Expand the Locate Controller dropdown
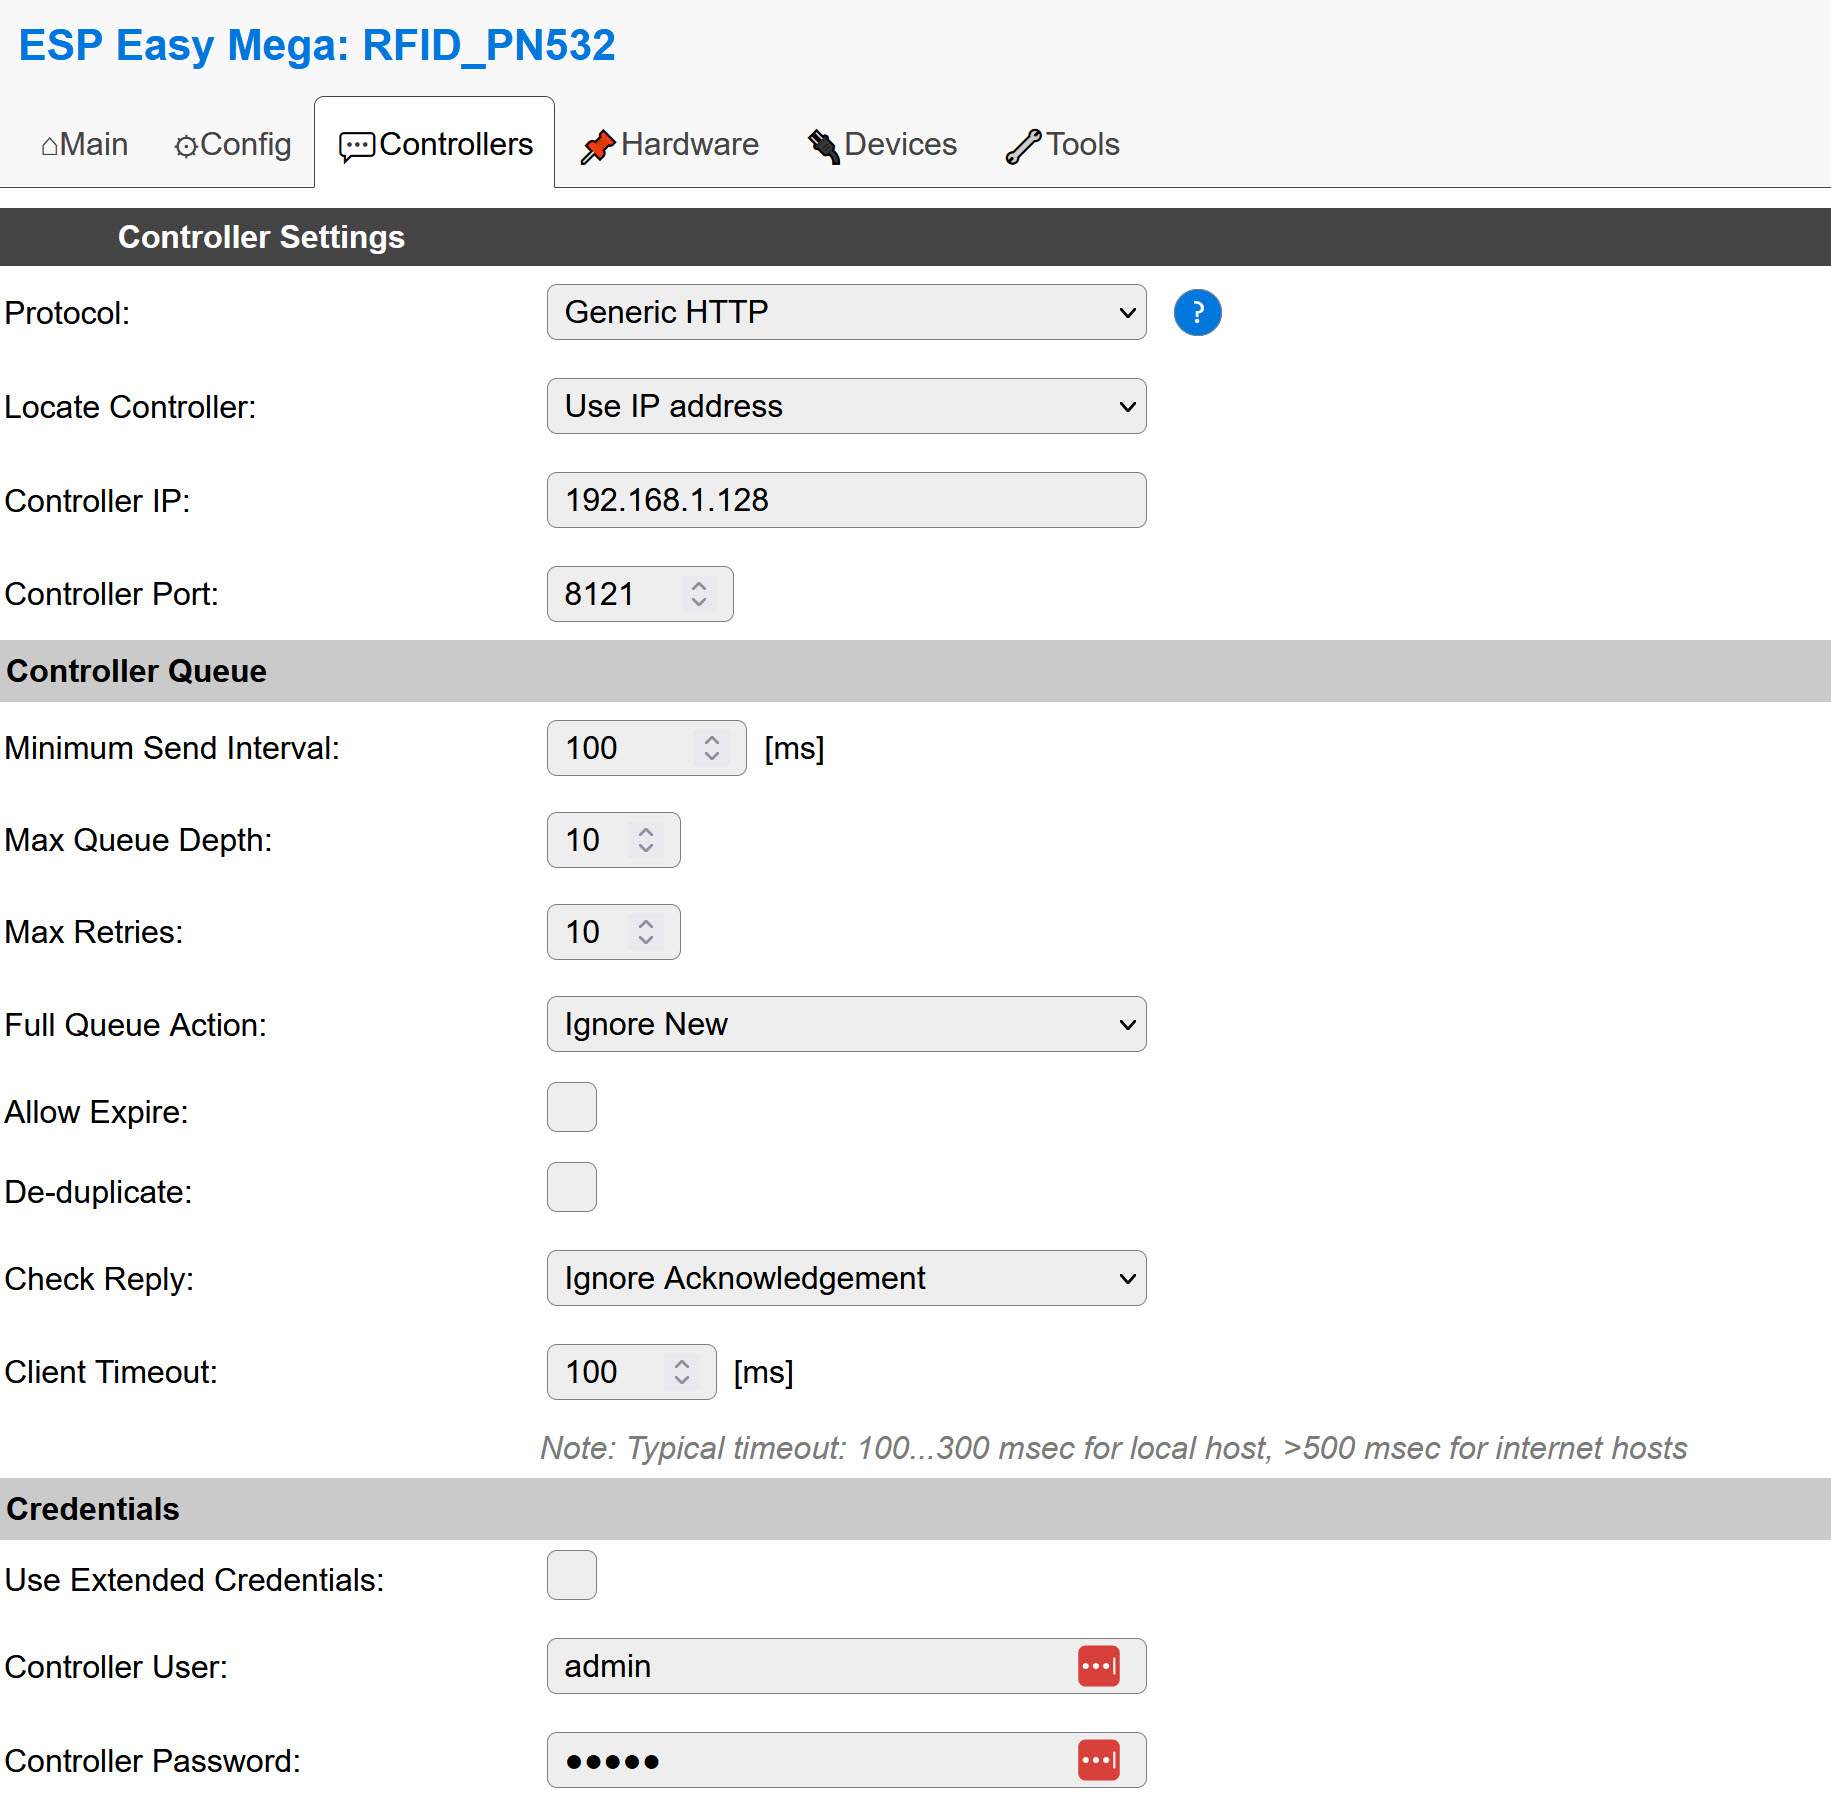Screen dimensions: 1831x1800 [846, 406]
